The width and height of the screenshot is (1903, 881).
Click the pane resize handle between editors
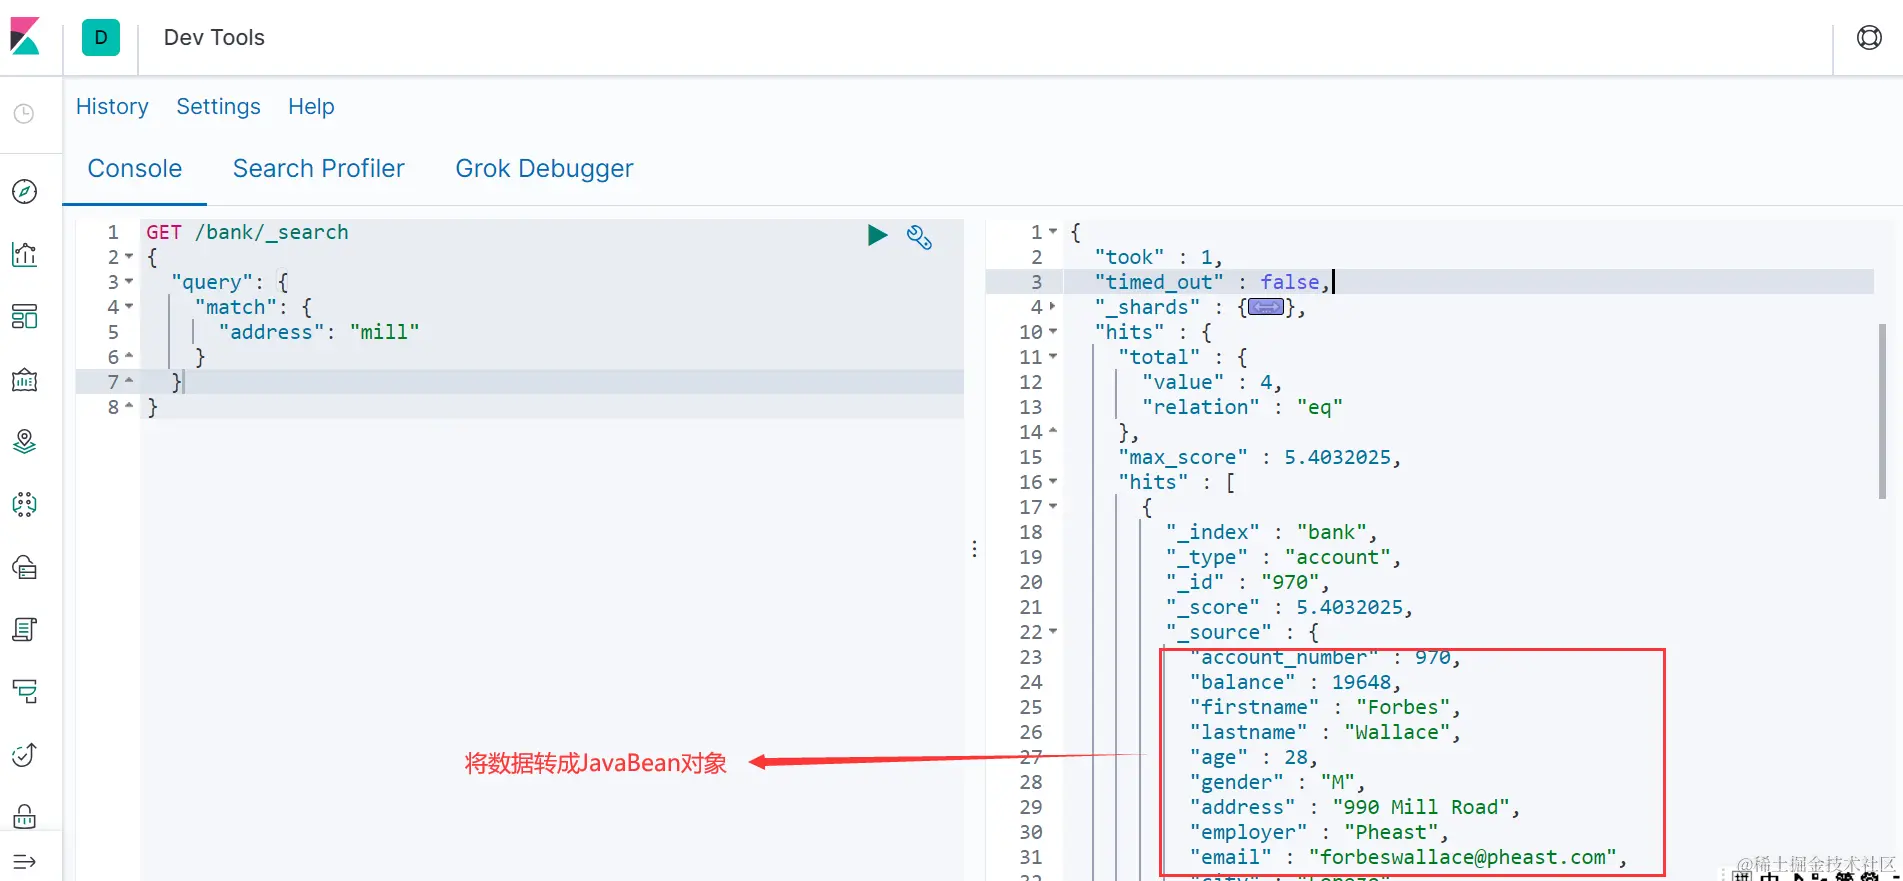(x=974, y=549)
